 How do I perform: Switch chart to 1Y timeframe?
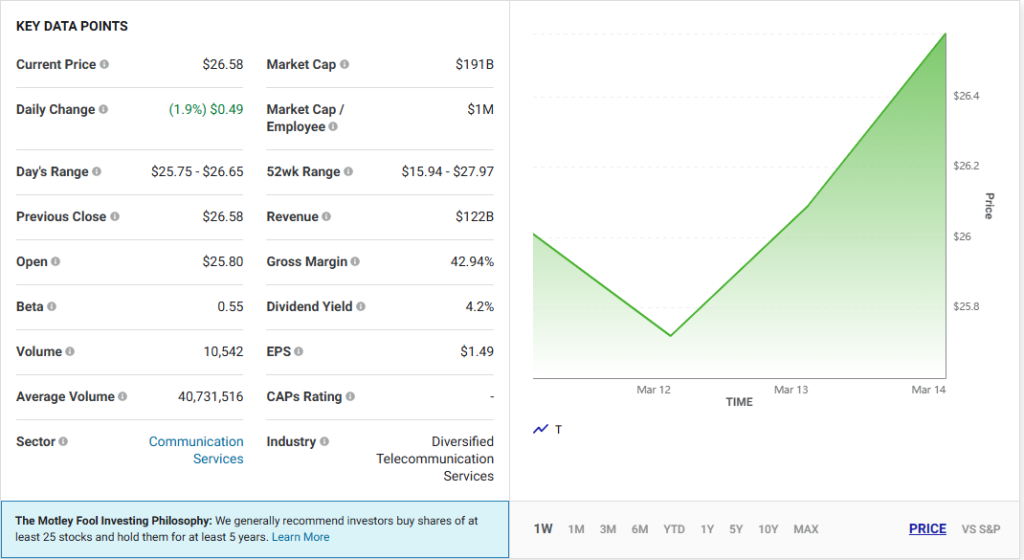click(x=707, y=529)
